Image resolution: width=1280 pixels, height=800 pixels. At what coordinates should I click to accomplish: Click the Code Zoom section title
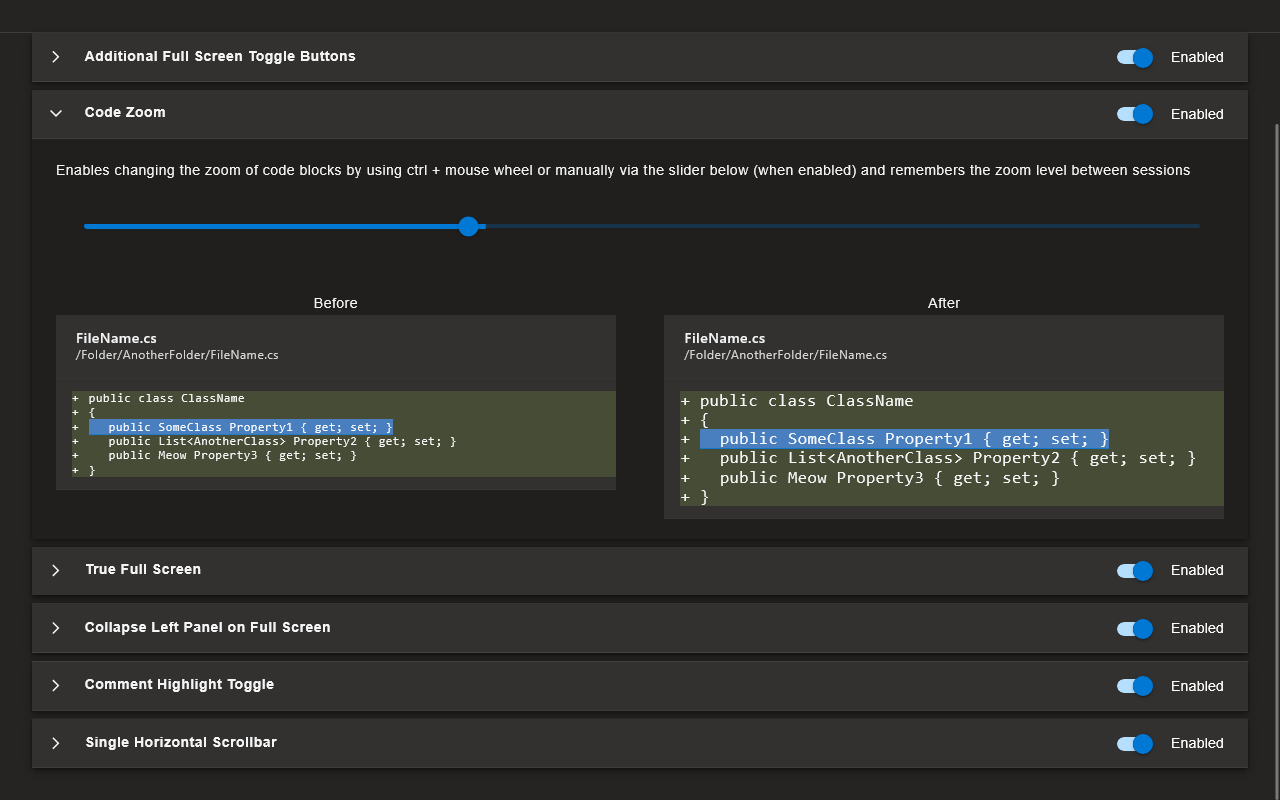[x=125, y=113]
